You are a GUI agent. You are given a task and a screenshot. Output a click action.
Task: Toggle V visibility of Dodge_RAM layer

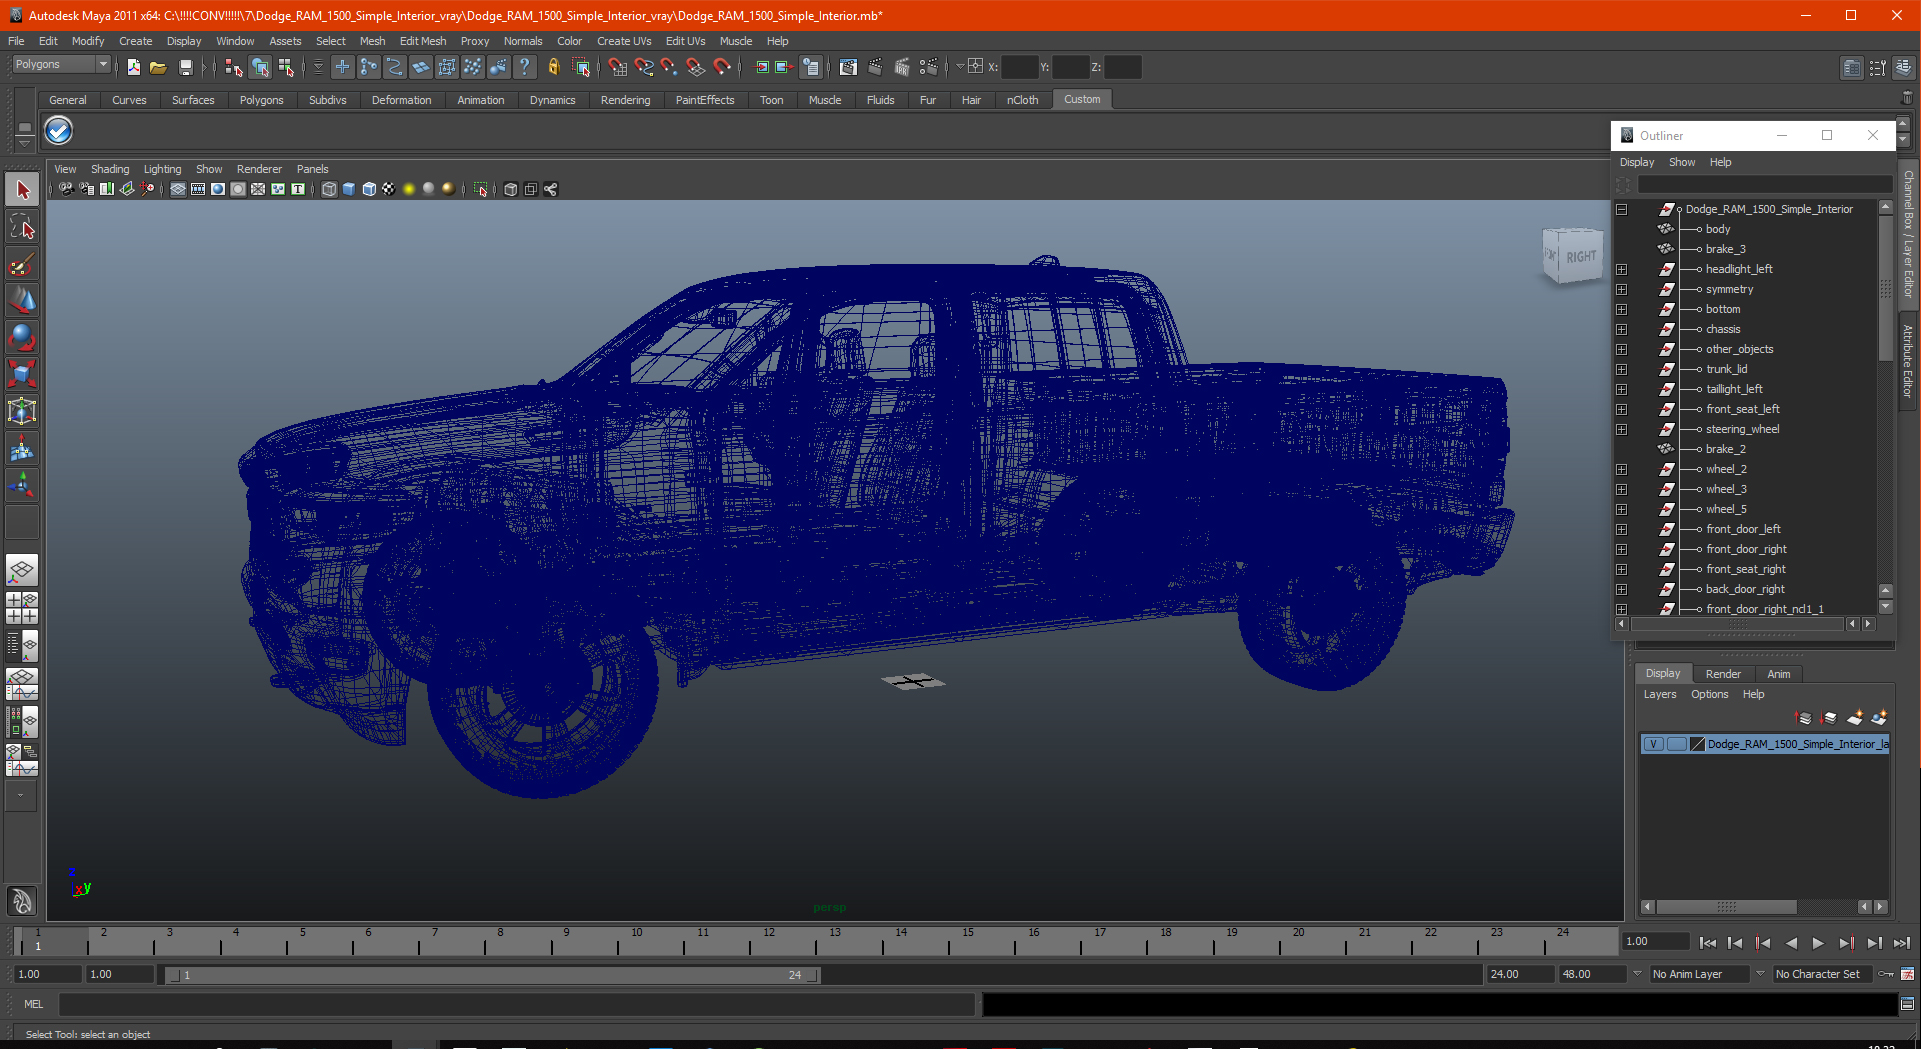coord(1654,744)
